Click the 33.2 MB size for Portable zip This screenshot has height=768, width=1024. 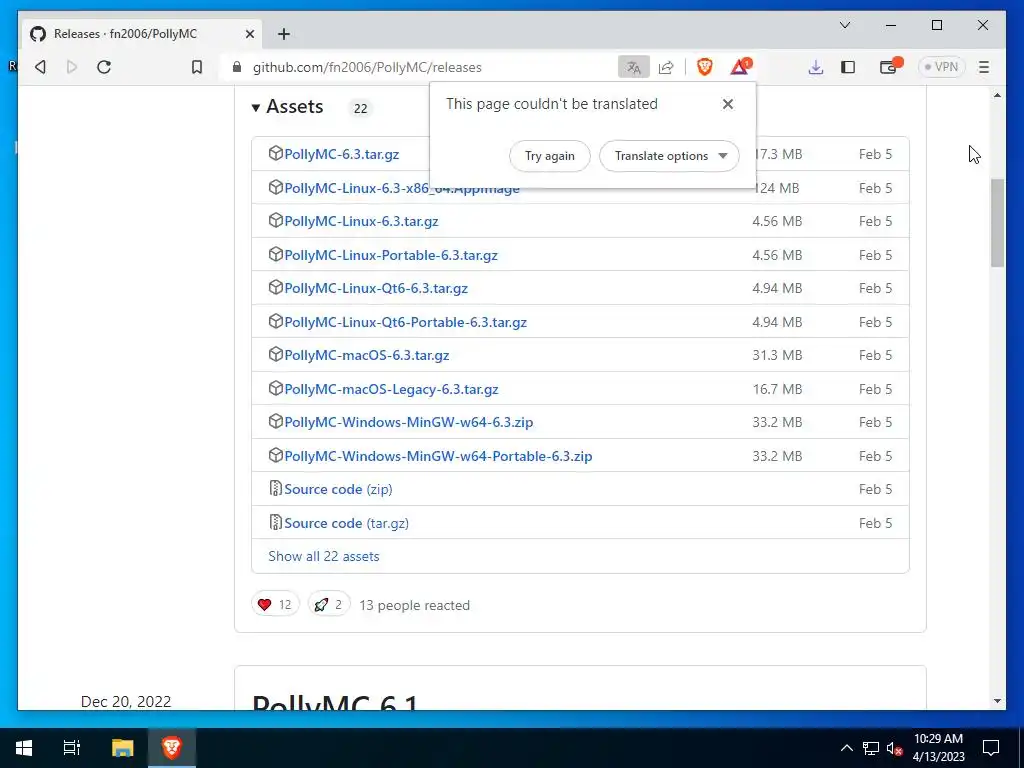[777, 456]
